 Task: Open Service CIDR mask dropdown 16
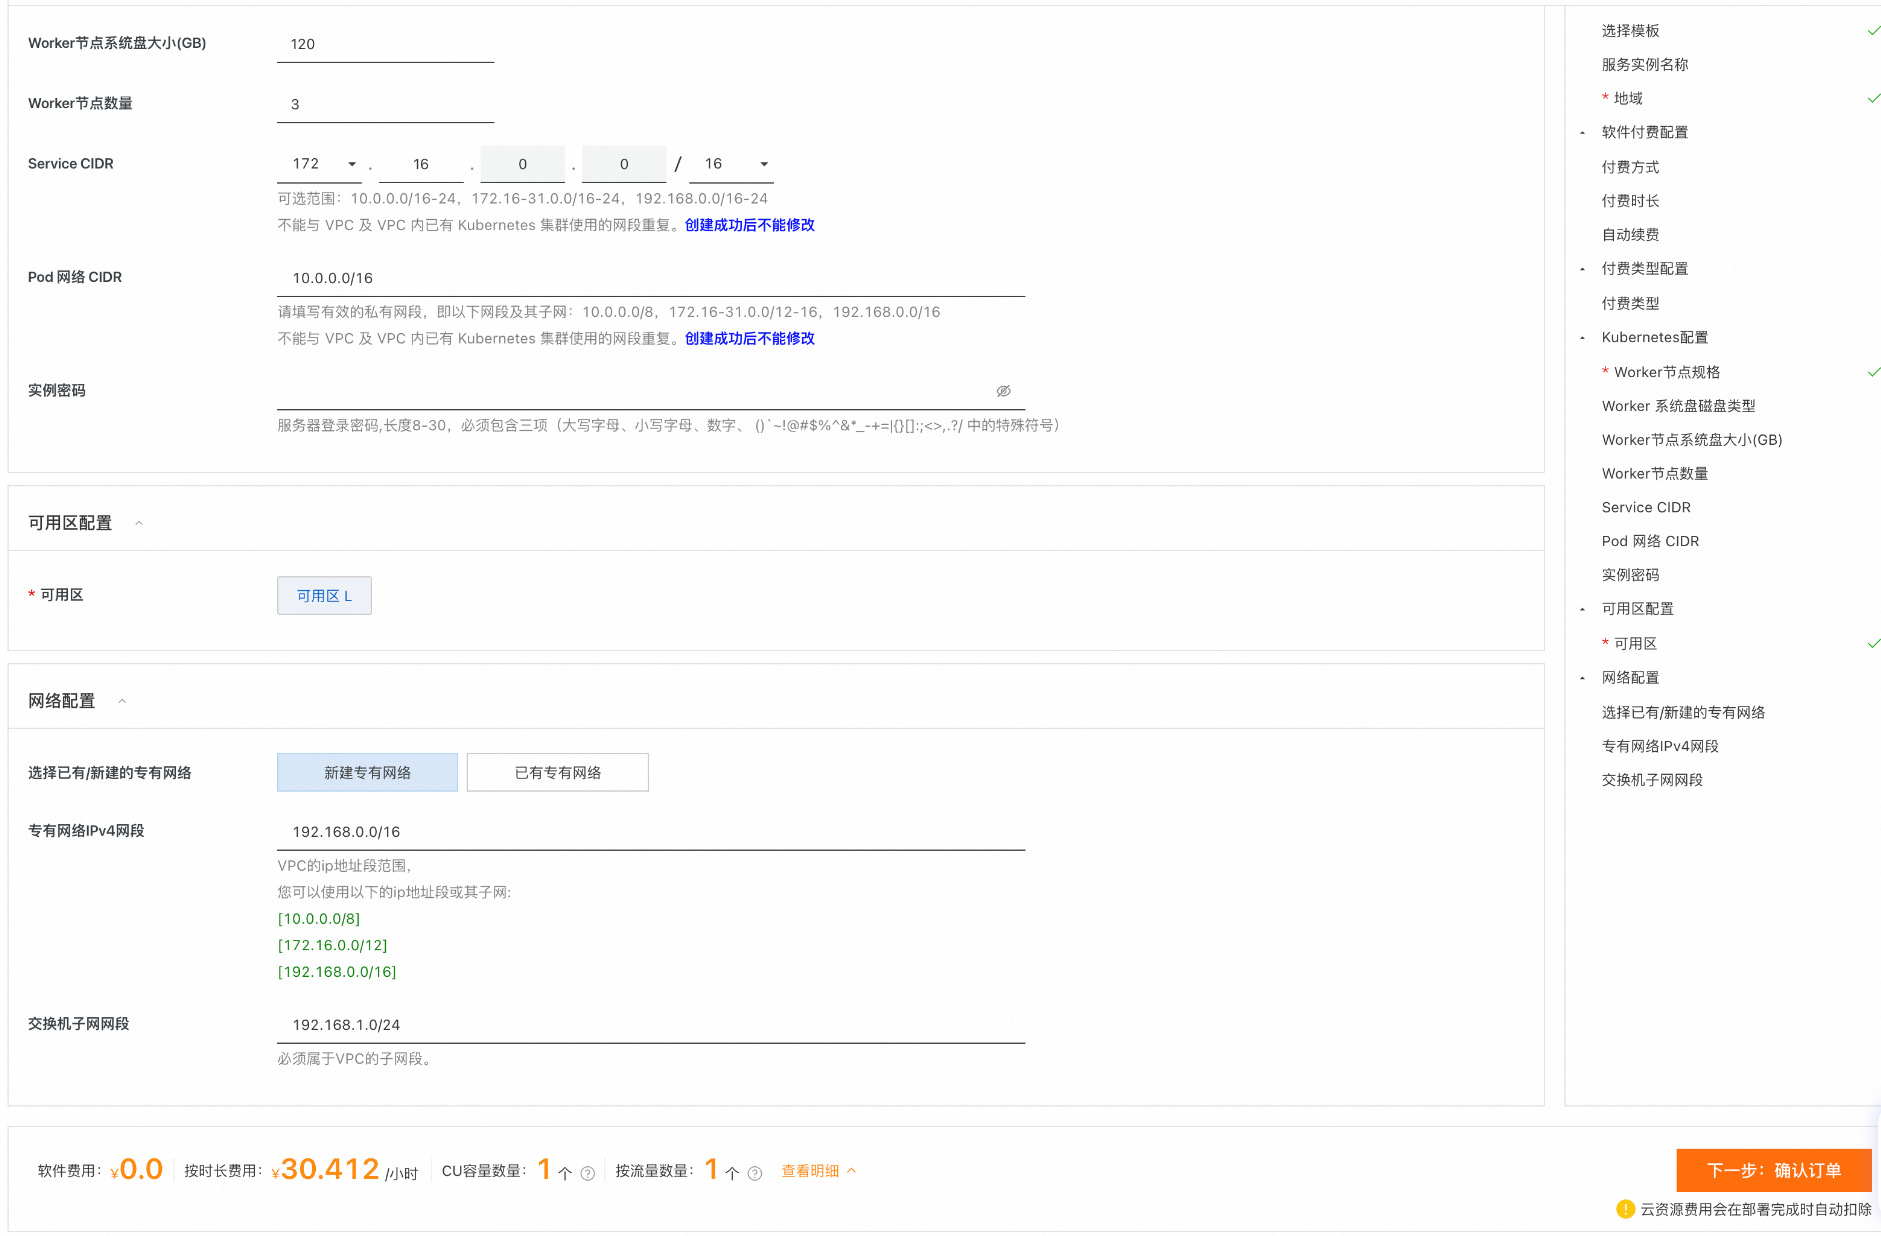pyautogui.click(x=731, y=164)
